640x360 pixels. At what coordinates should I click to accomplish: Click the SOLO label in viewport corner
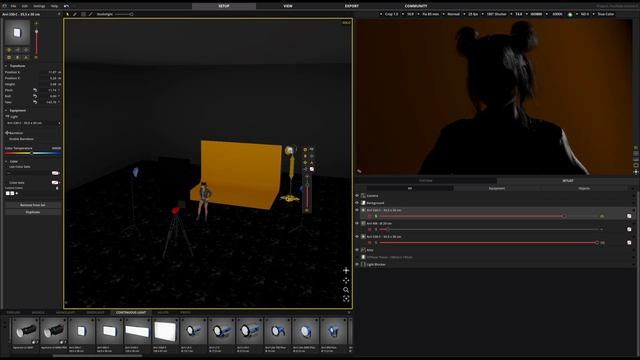pos(346,22)
